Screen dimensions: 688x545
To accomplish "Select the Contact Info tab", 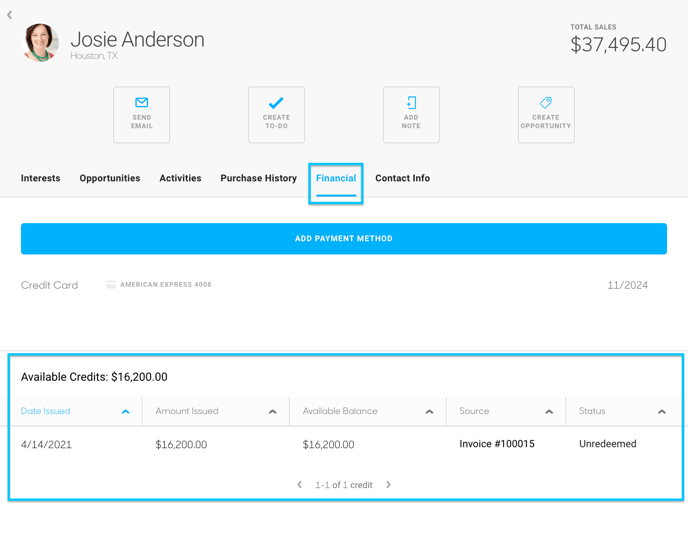I will pyautogui.click(x=402, y=178).
